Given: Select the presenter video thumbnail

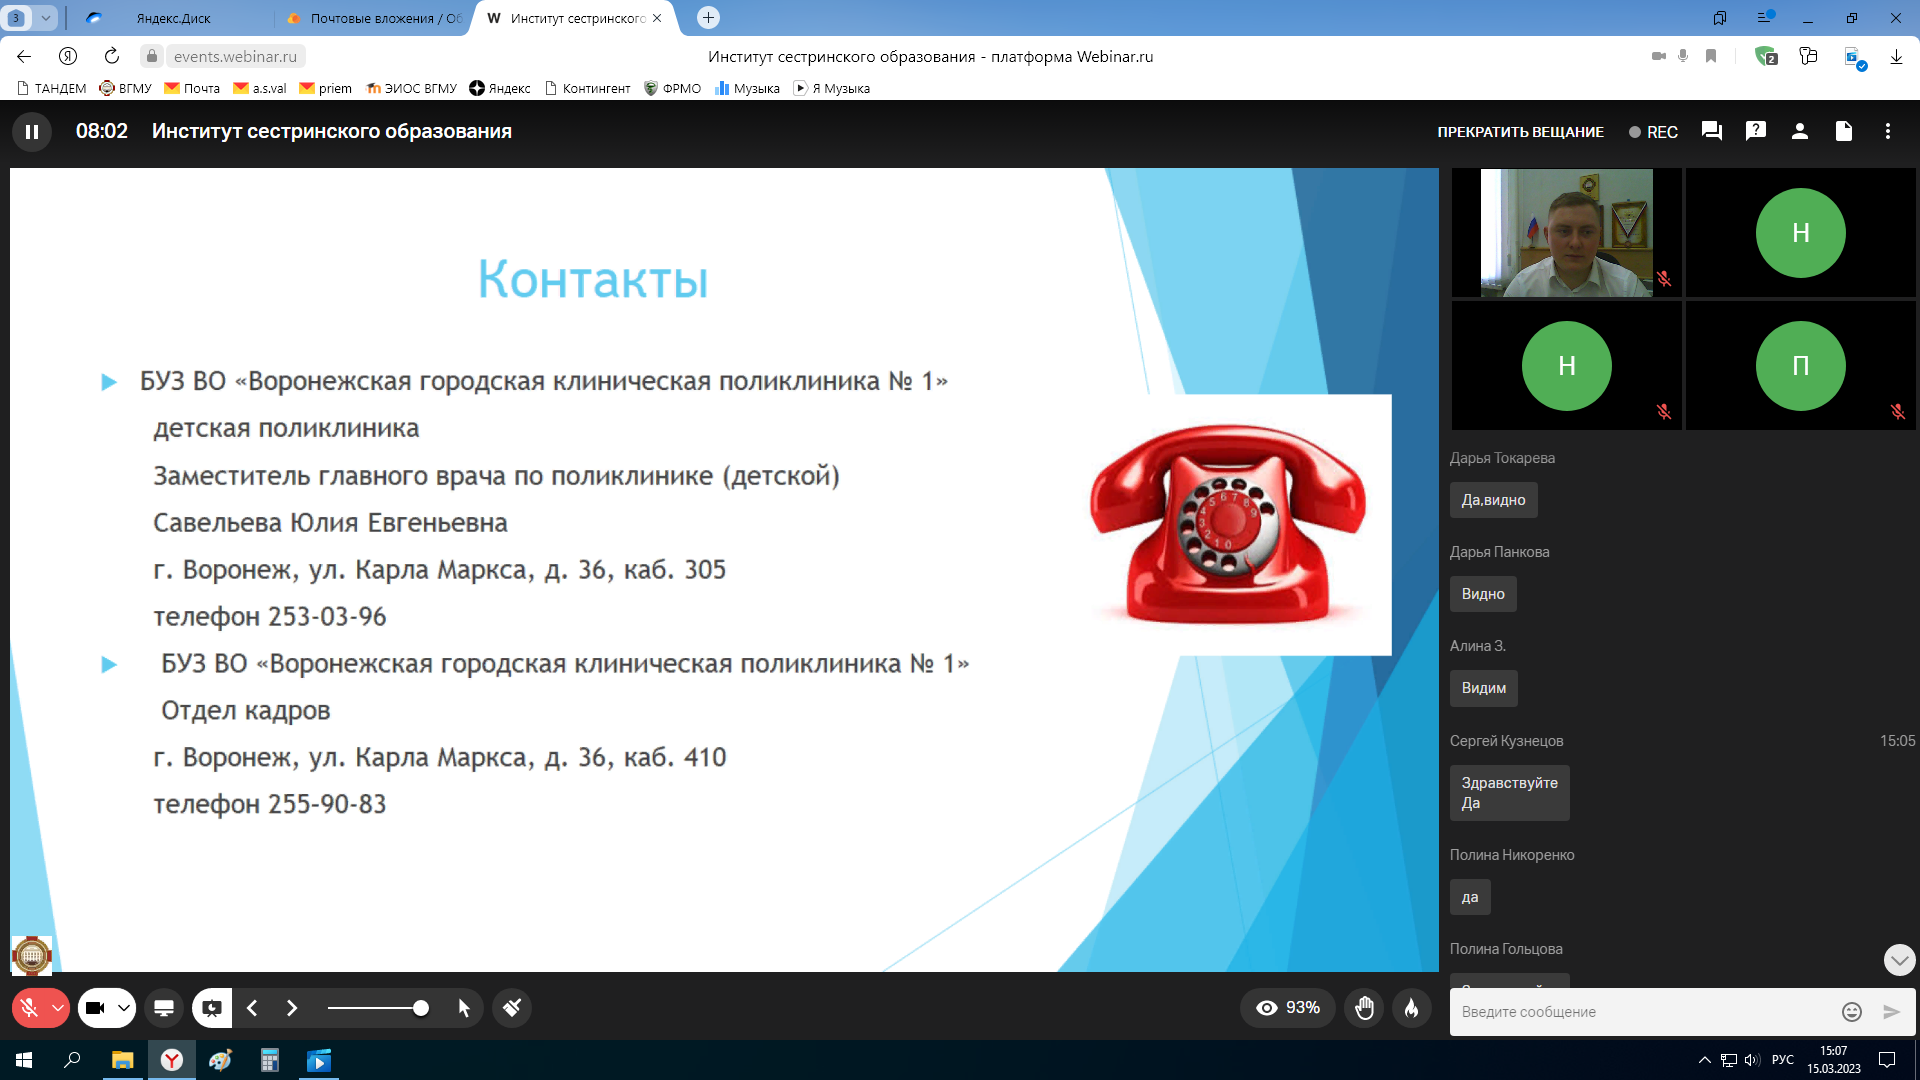Looking at the screenshot, I should pos(1566,233).
